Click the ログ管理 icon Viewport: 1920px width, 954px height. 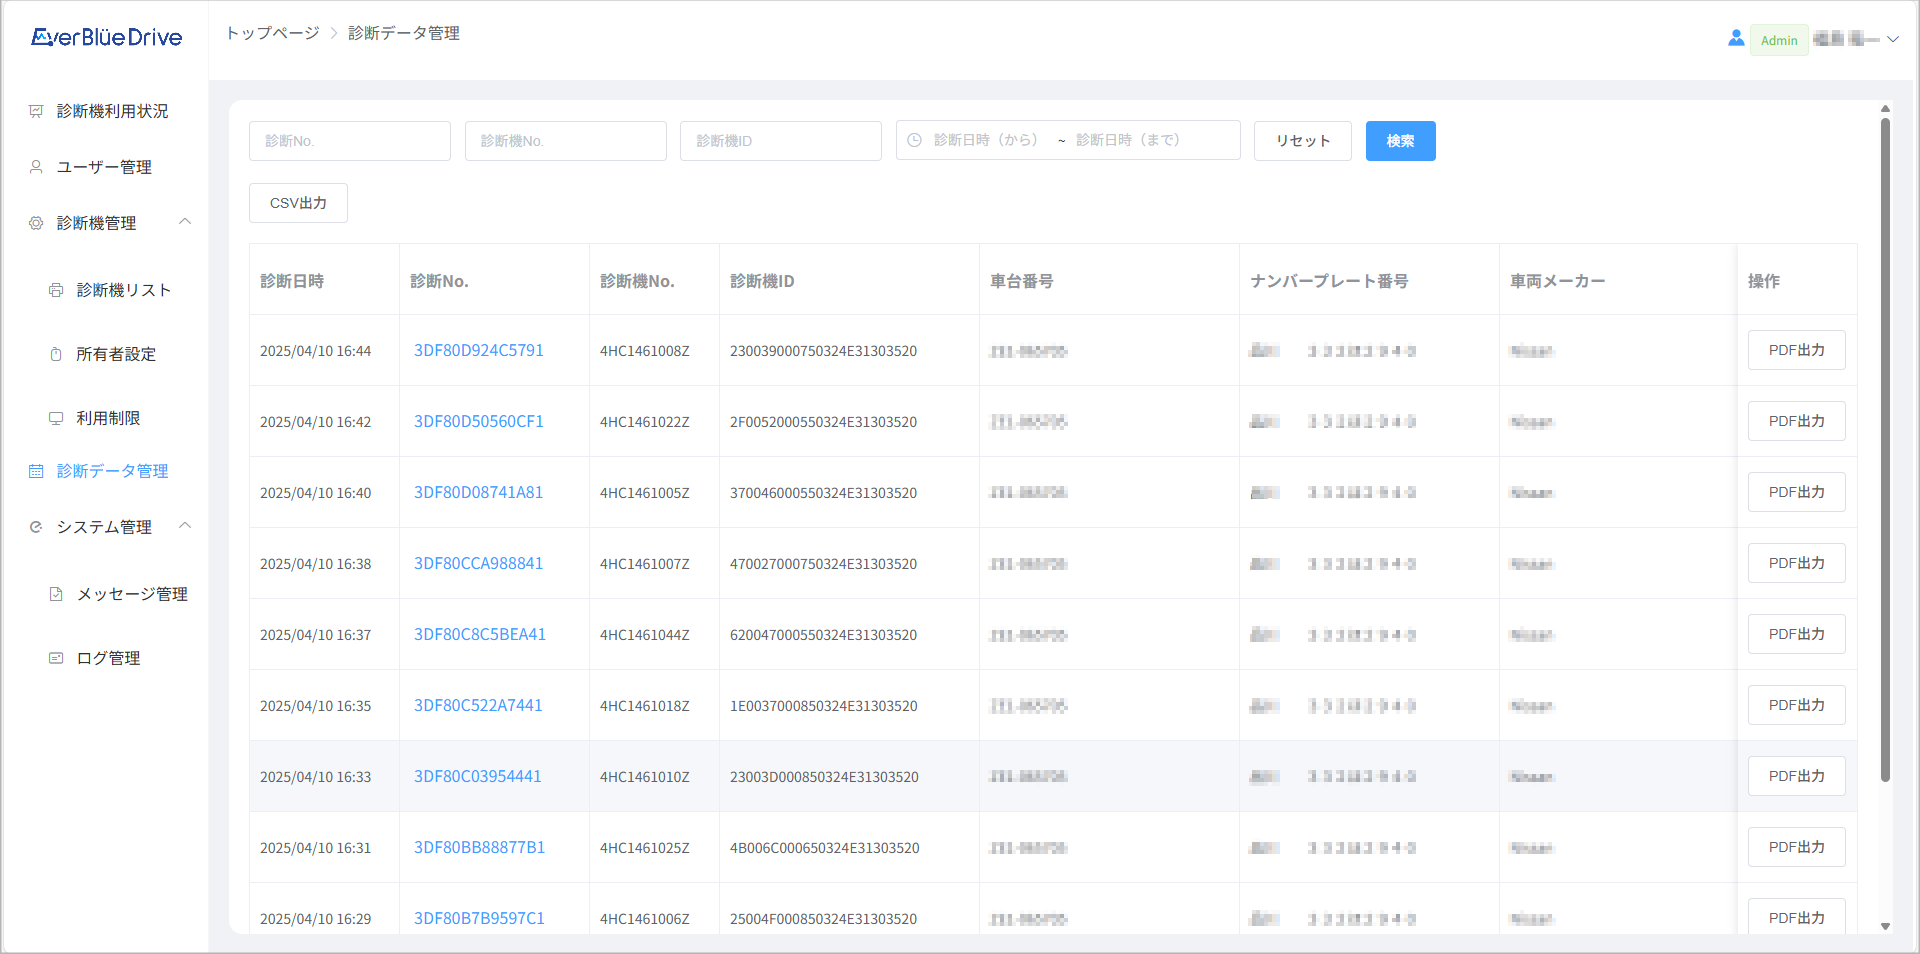[56, 658]
